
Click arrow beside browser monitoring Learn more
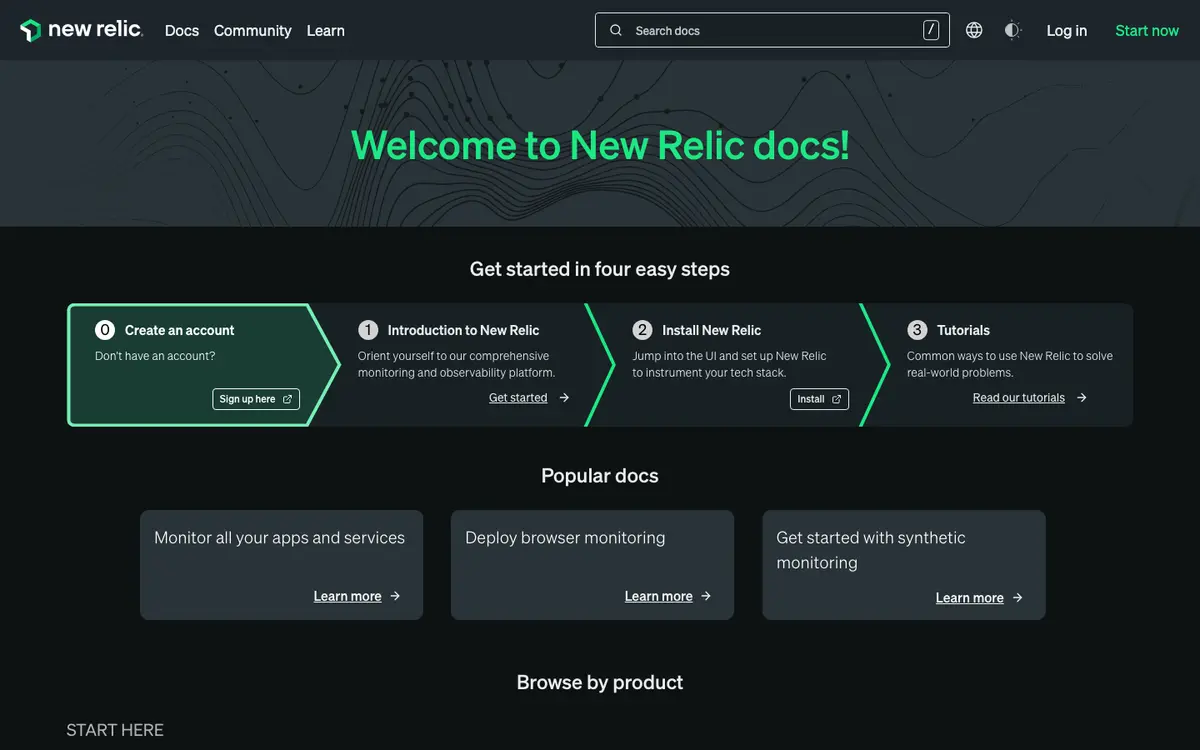pos(706,596)
